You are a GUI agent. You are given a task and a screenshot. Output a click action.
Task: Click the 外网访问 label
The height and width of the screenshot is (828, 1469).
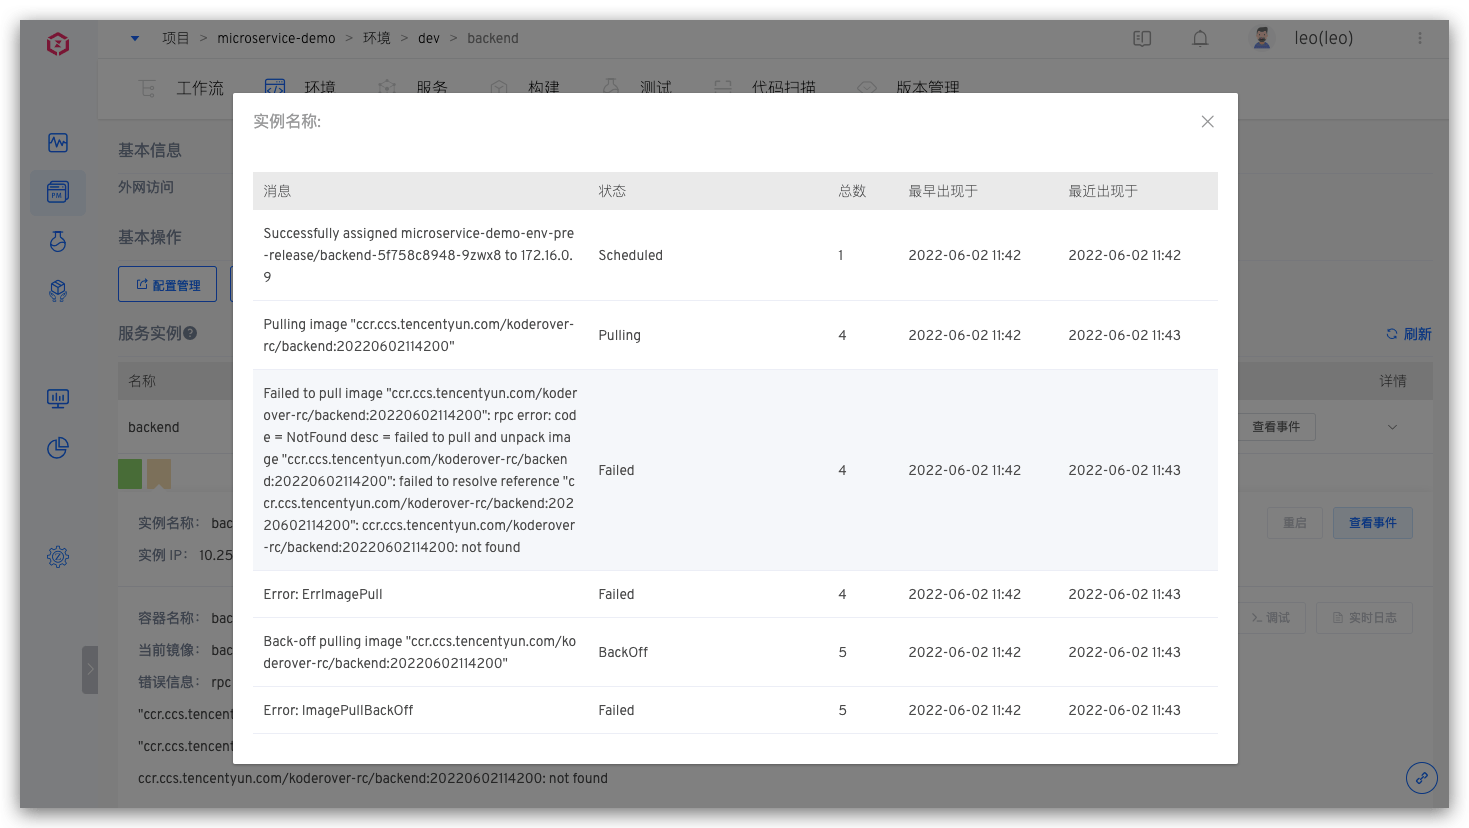pos(146,187)
